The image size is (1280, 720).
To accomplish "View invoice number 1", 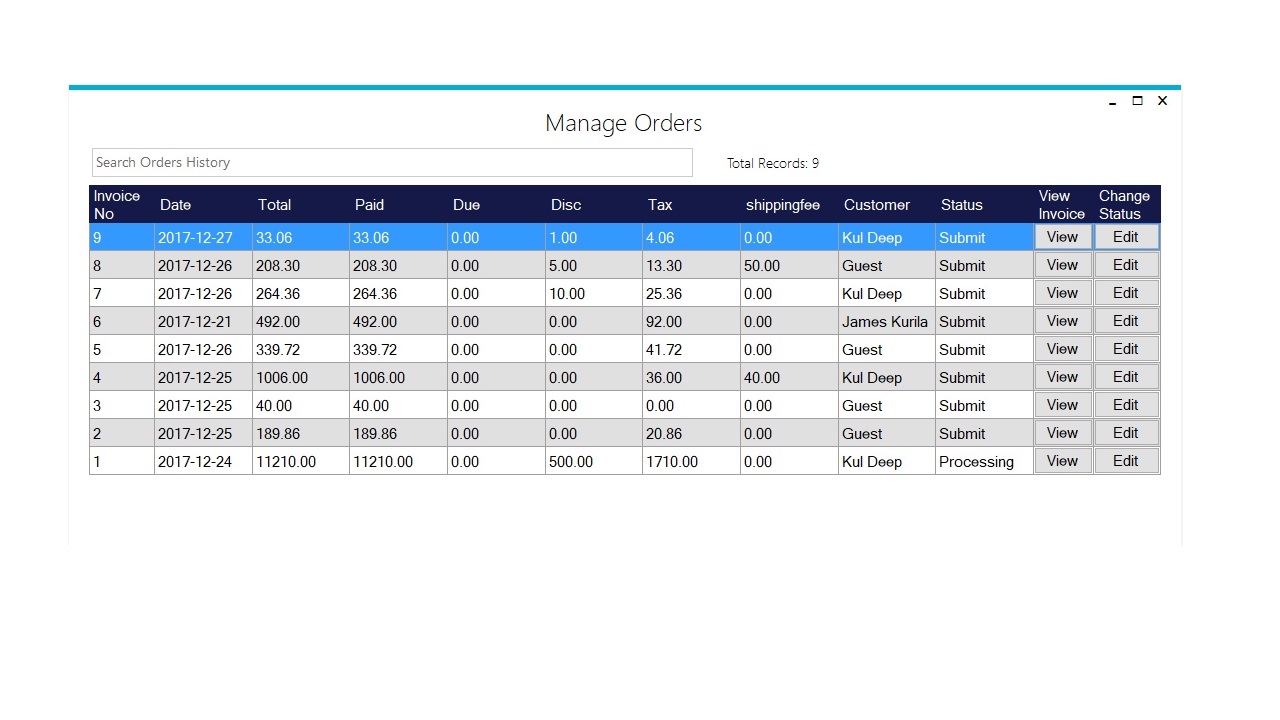I will tap(1062, 461).
